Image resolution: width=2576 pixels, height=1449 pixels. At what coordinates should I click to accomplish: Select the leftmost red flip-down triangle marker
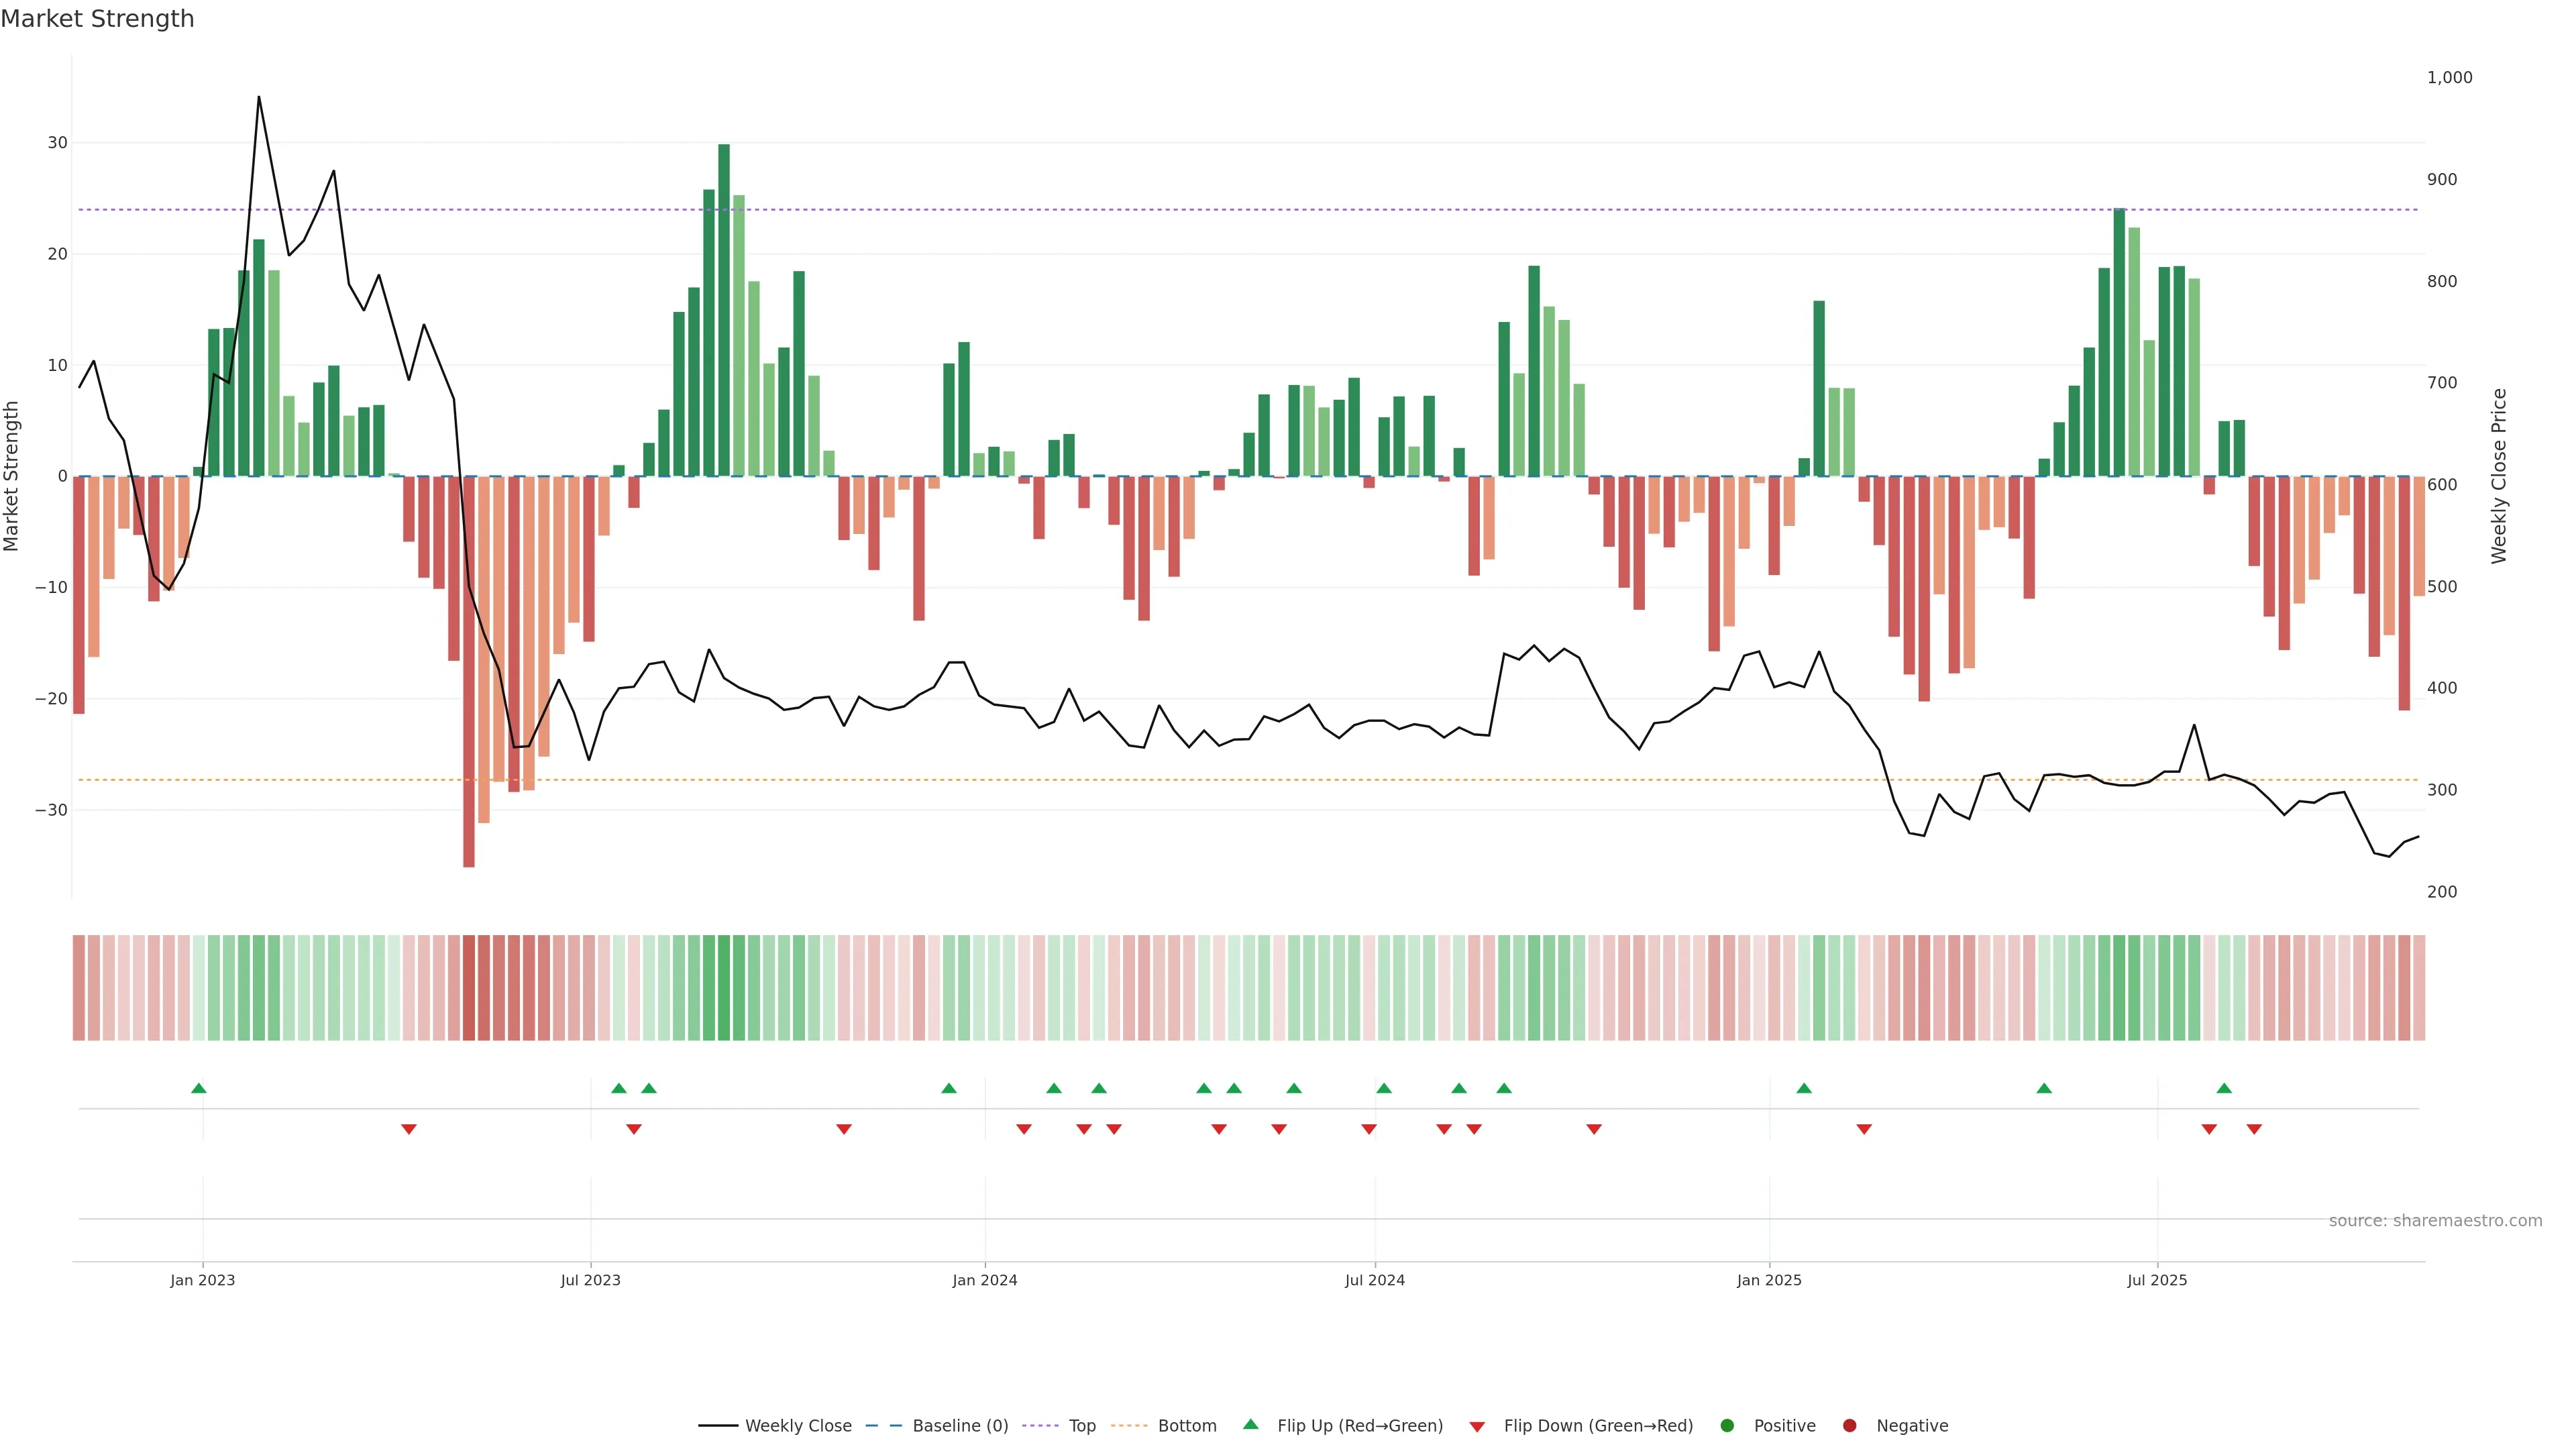[408, 1129]
